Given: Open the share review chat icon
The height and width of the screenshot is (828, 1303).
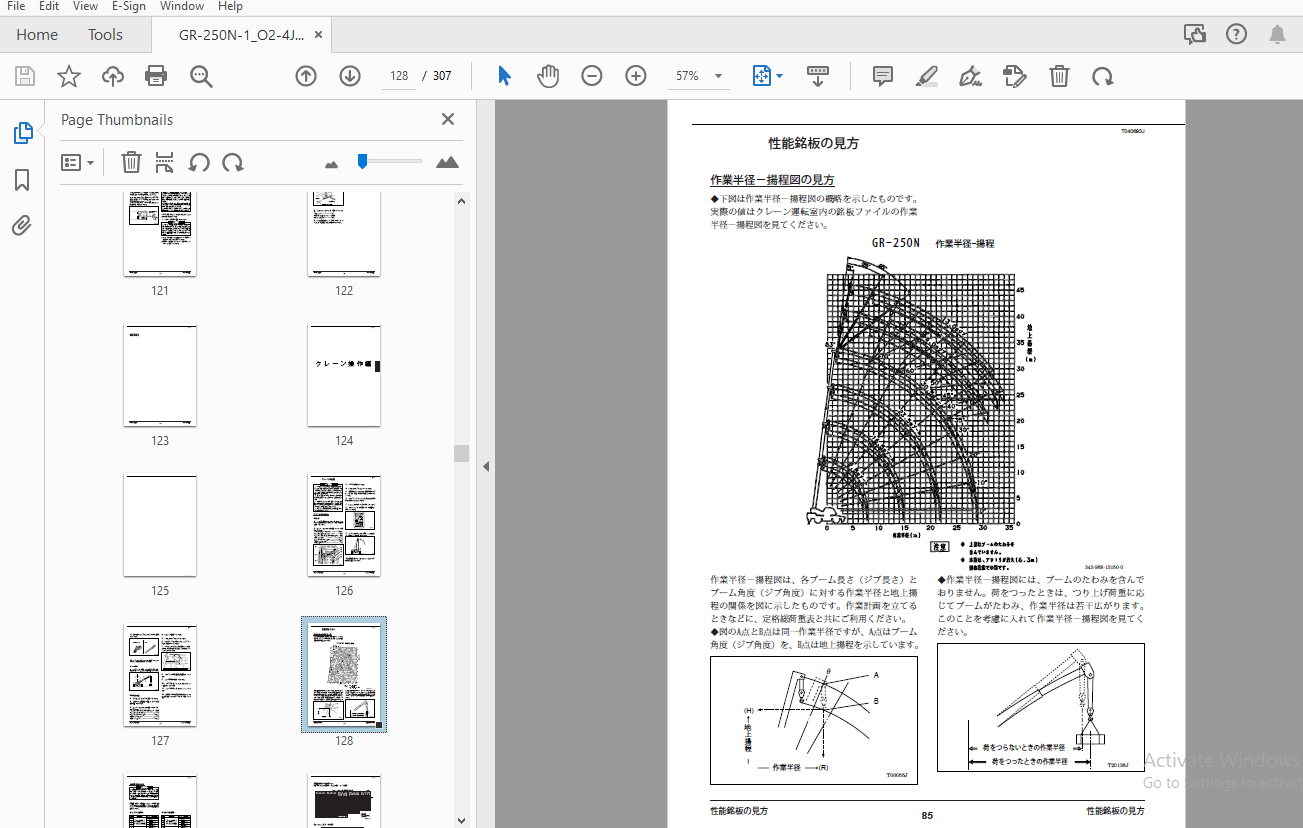Looking at the screenshot, I should point(1195,34).
